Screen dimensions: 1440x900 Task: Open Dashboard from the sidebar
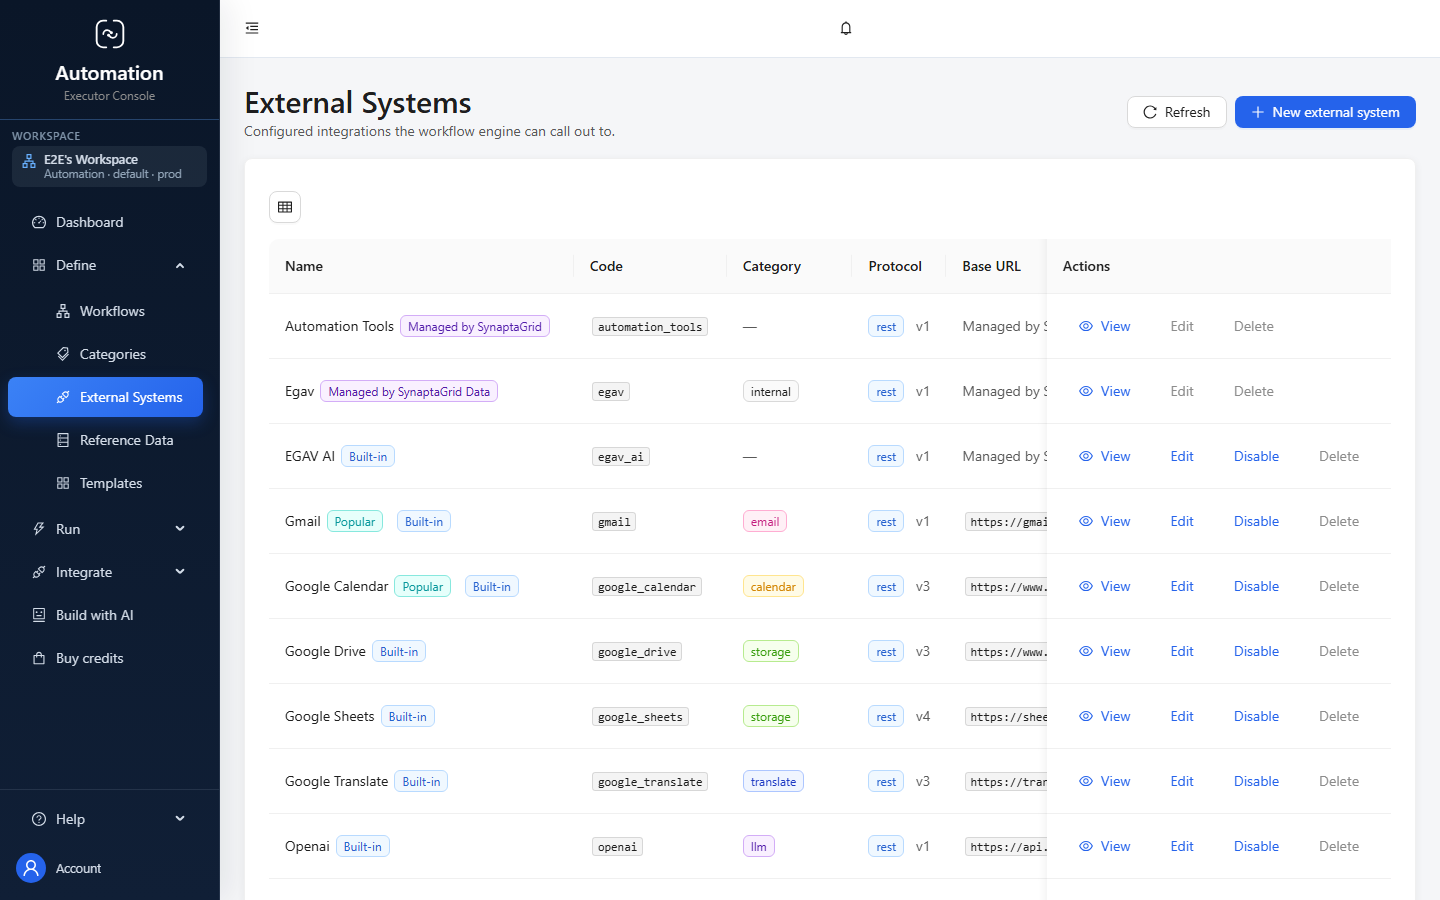click(x=105, y=222)
